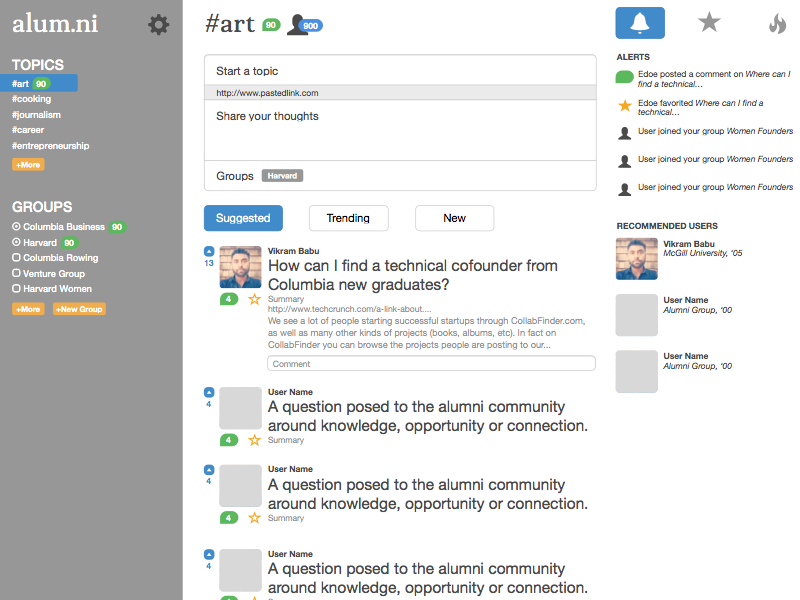This screenshot has width=800, height=600.
Task: Open the alerts bell tab
Action: 640,23
